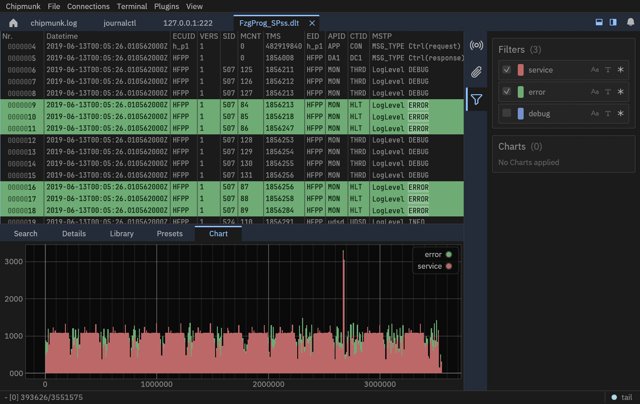Close the FzgProg_SPss.dlt tab

pos(312,23)
